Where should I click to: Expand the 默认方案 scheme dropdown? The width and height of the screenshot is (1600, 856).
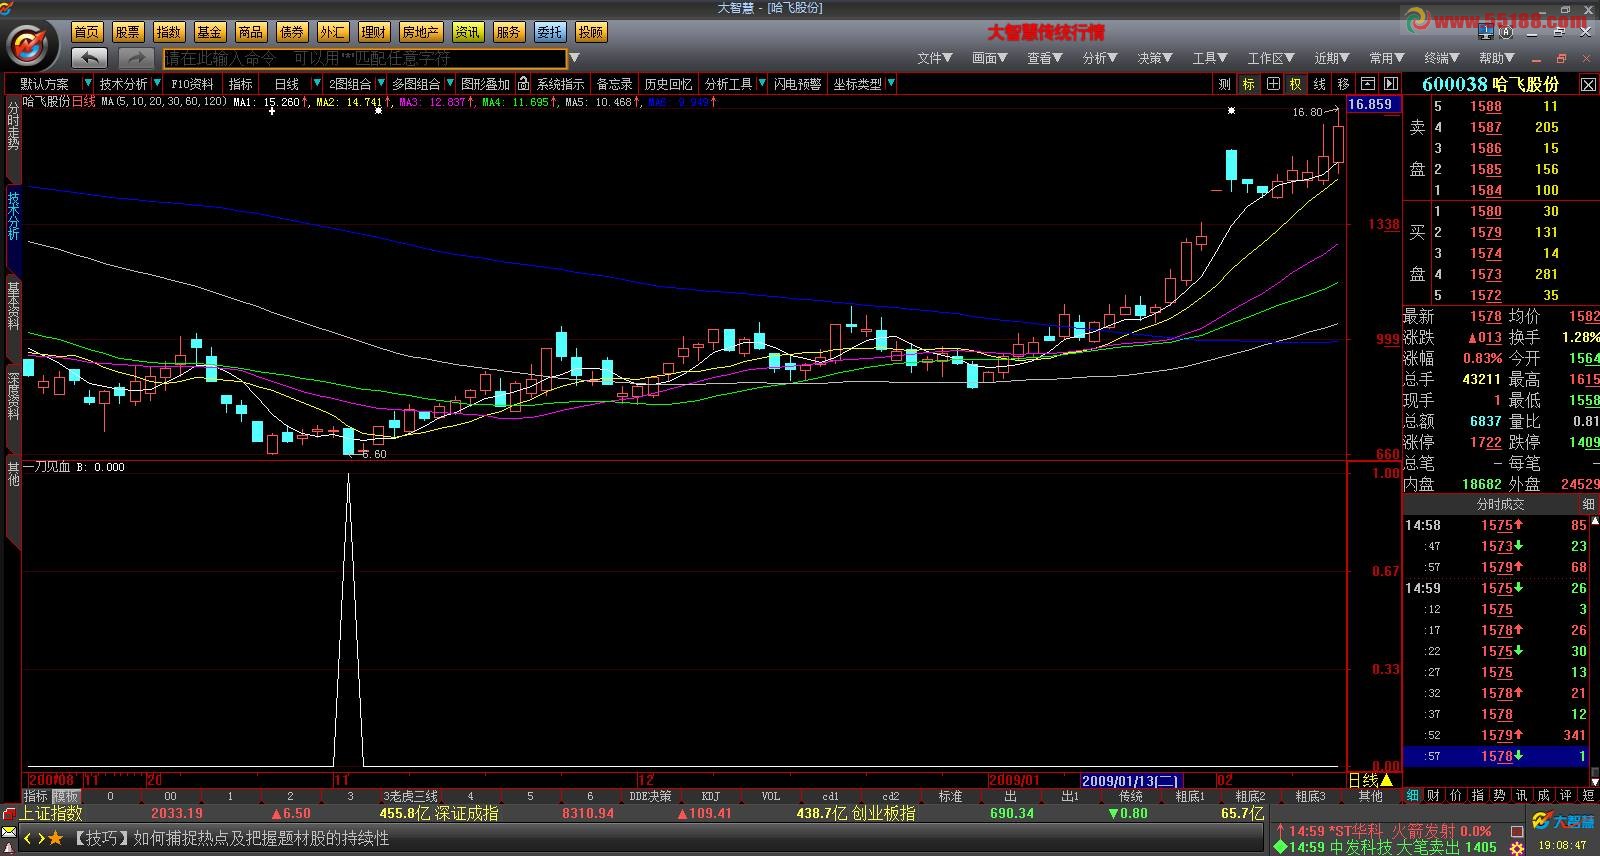[x=88, y=84]
